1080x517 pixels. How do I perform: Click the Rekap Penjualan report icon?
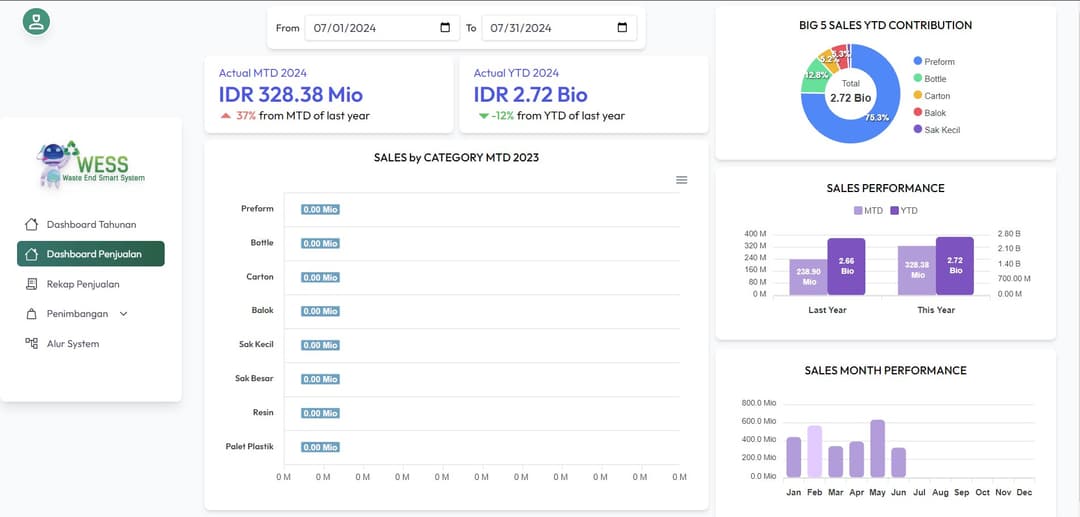(31, 284)
